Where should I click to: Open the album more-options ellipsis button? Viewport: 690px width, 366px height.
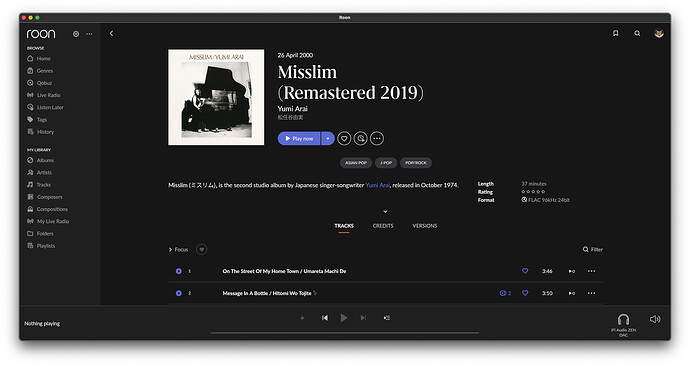[x=377, y=139]
